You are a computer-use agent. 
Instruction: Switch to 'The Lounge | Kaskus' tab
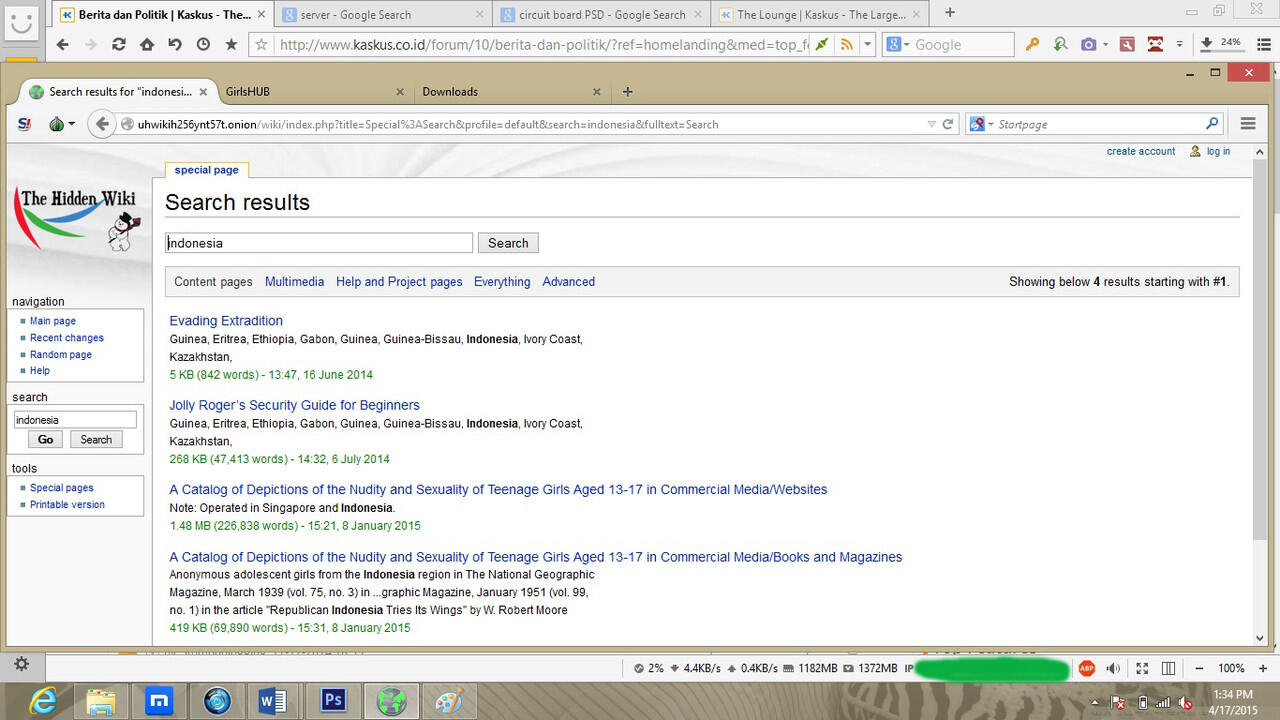[820, 14]
